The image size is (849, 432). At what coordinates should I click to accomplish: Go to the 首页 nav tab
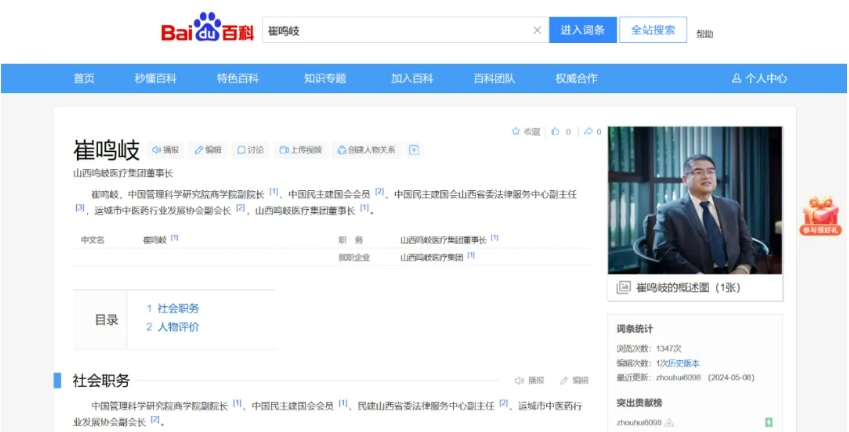pos(84,78)
